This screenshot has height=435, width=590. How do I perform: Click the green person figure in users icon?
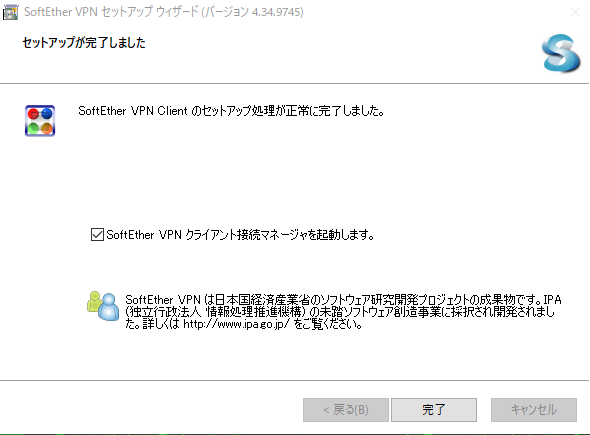[x=94, y=302]
